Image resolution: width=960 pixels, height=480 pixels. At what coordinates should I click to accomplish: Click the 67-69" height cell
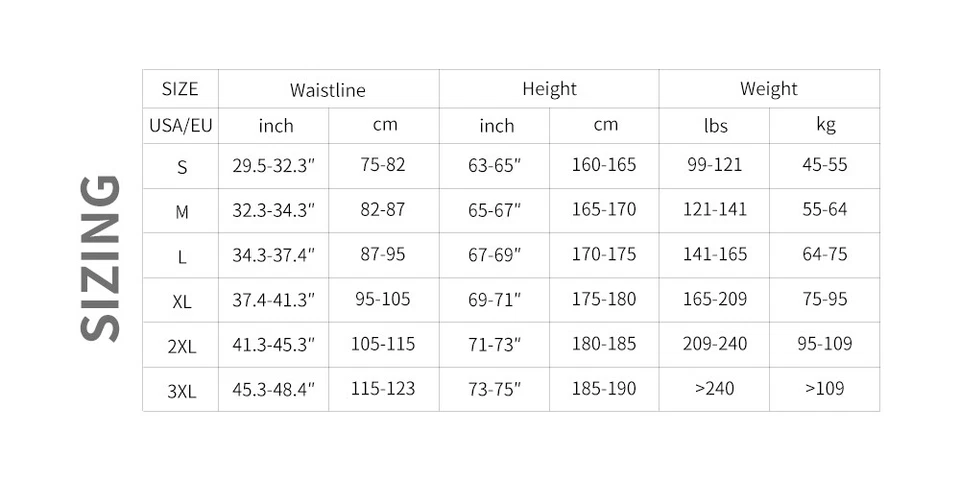pos(495,255)
